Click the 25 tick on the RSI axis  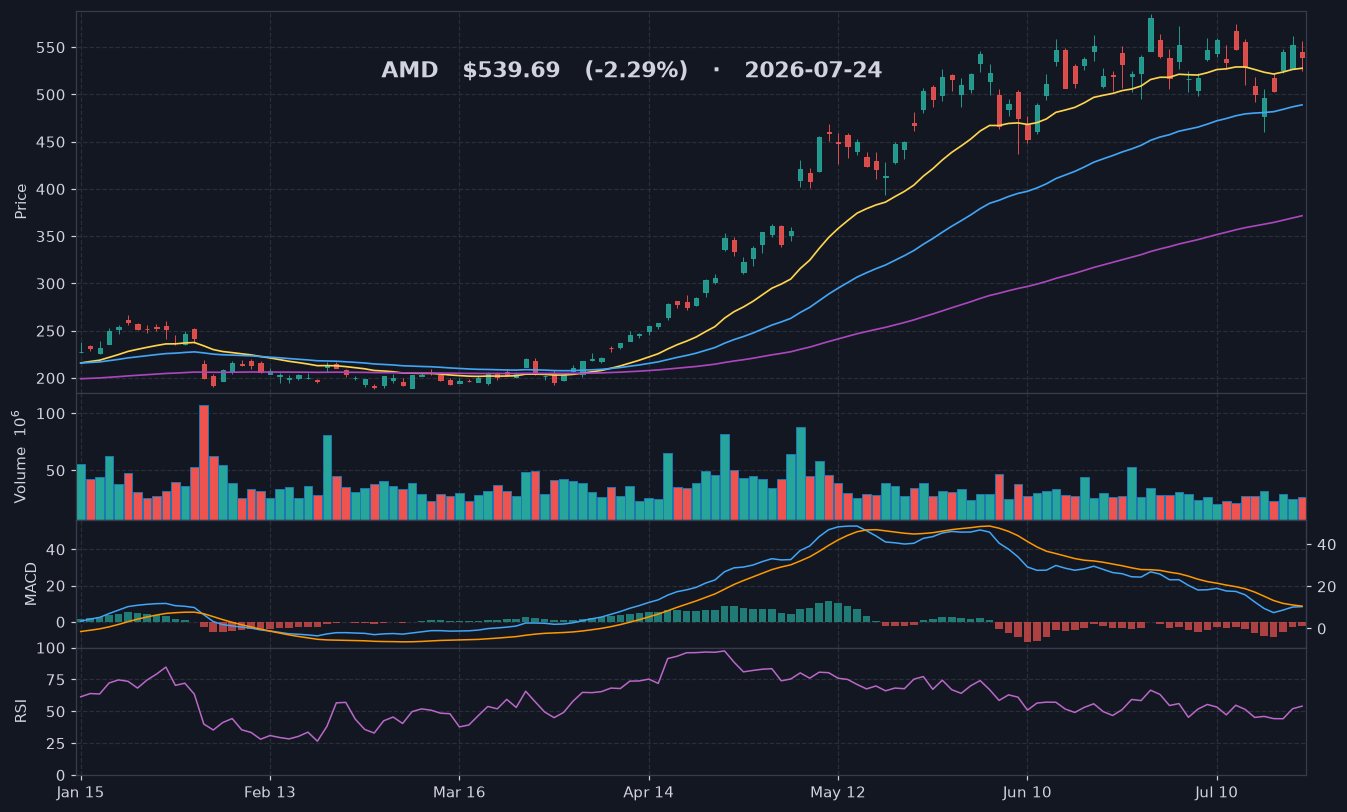(57, 744)
